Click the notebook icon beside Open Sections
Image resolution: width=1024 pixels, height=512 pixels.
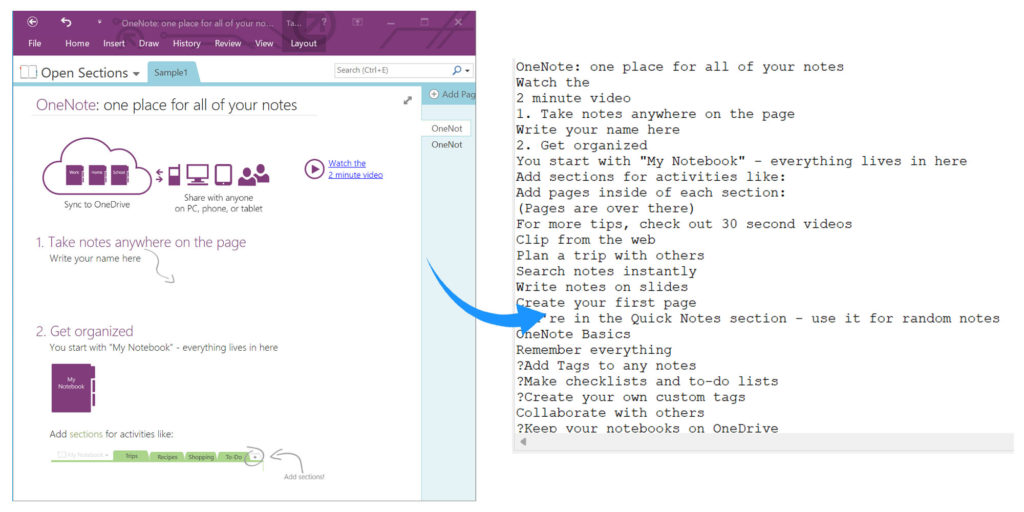point(28,72)
